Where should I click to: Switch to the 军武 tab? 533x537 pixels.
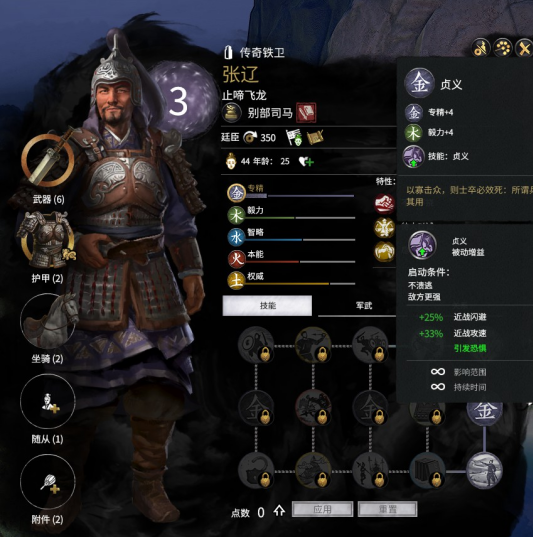(x=363, y=305)
